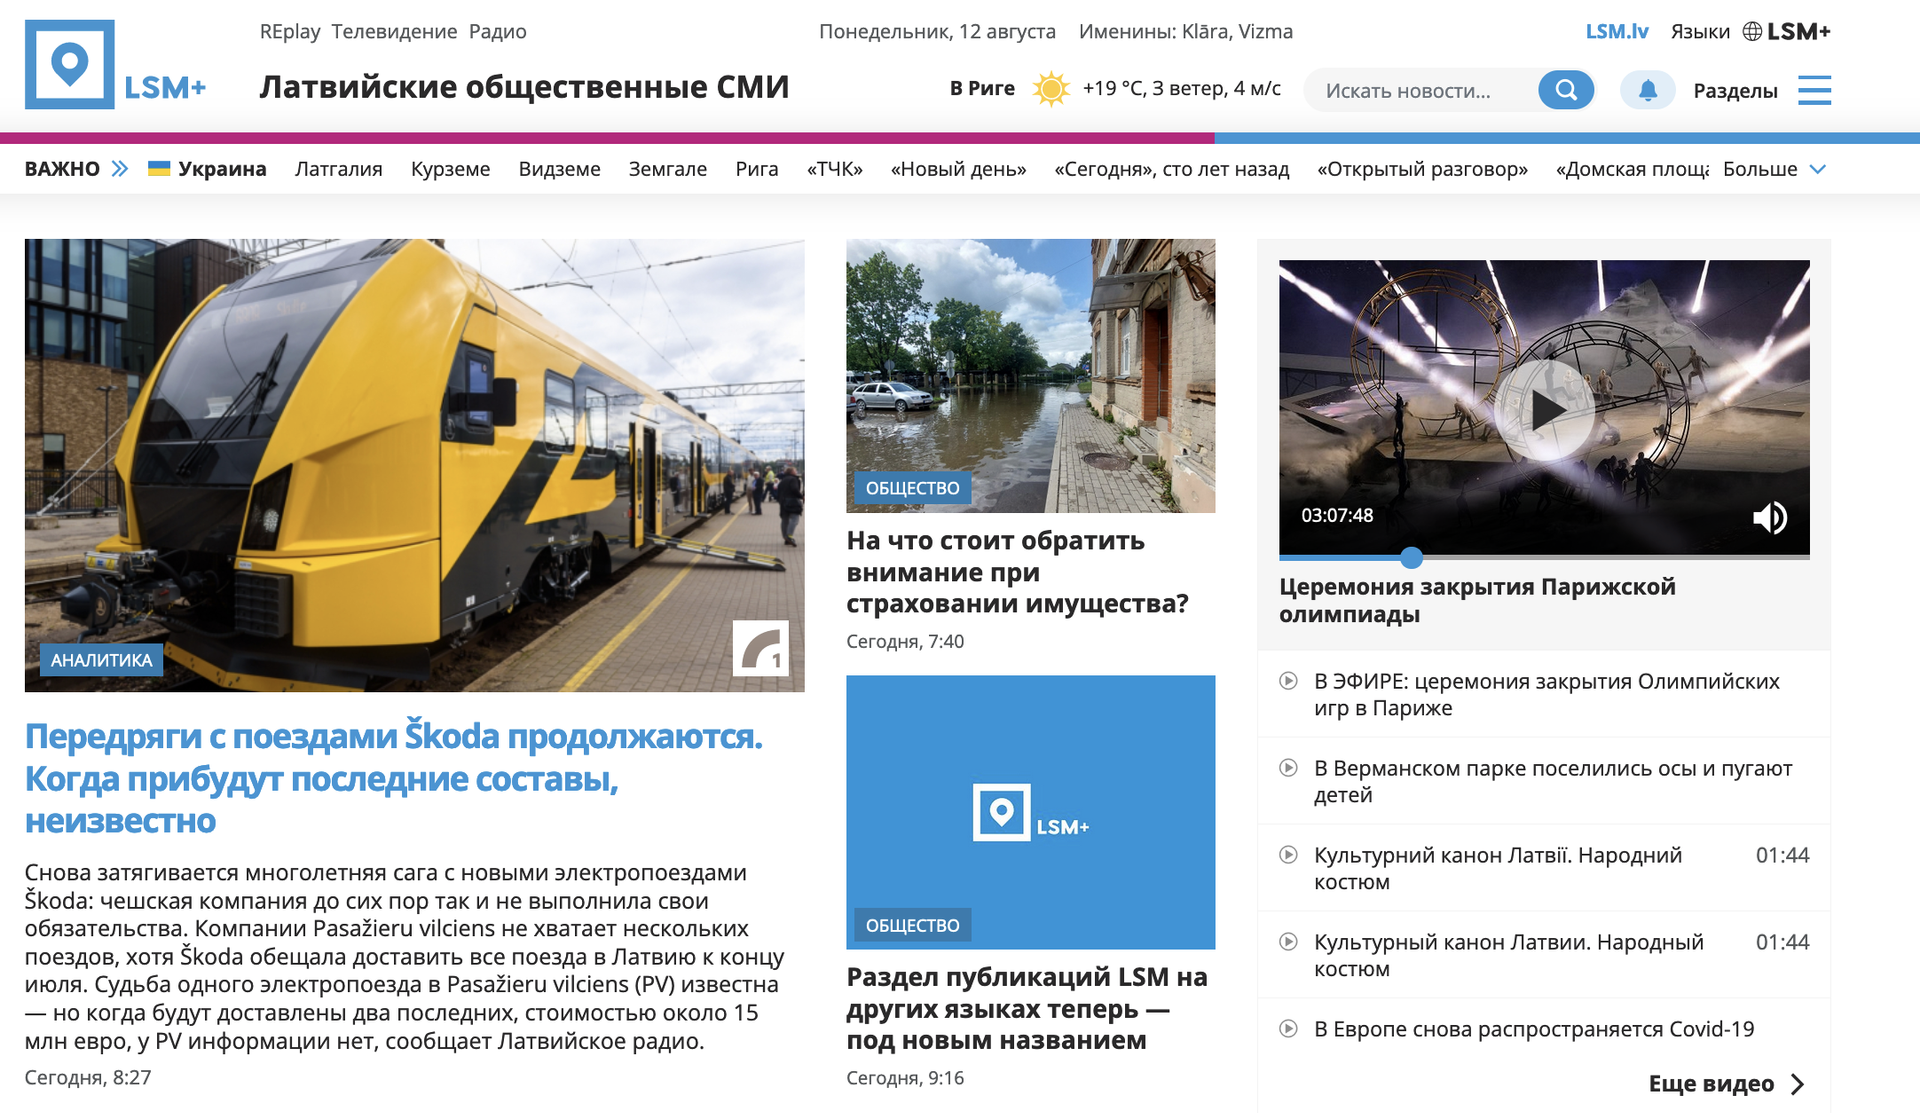Open the LSM+ logo home link
The height and width of the screenshot is (1113, 1920).
pyautogui.click(x=116, y=65)
